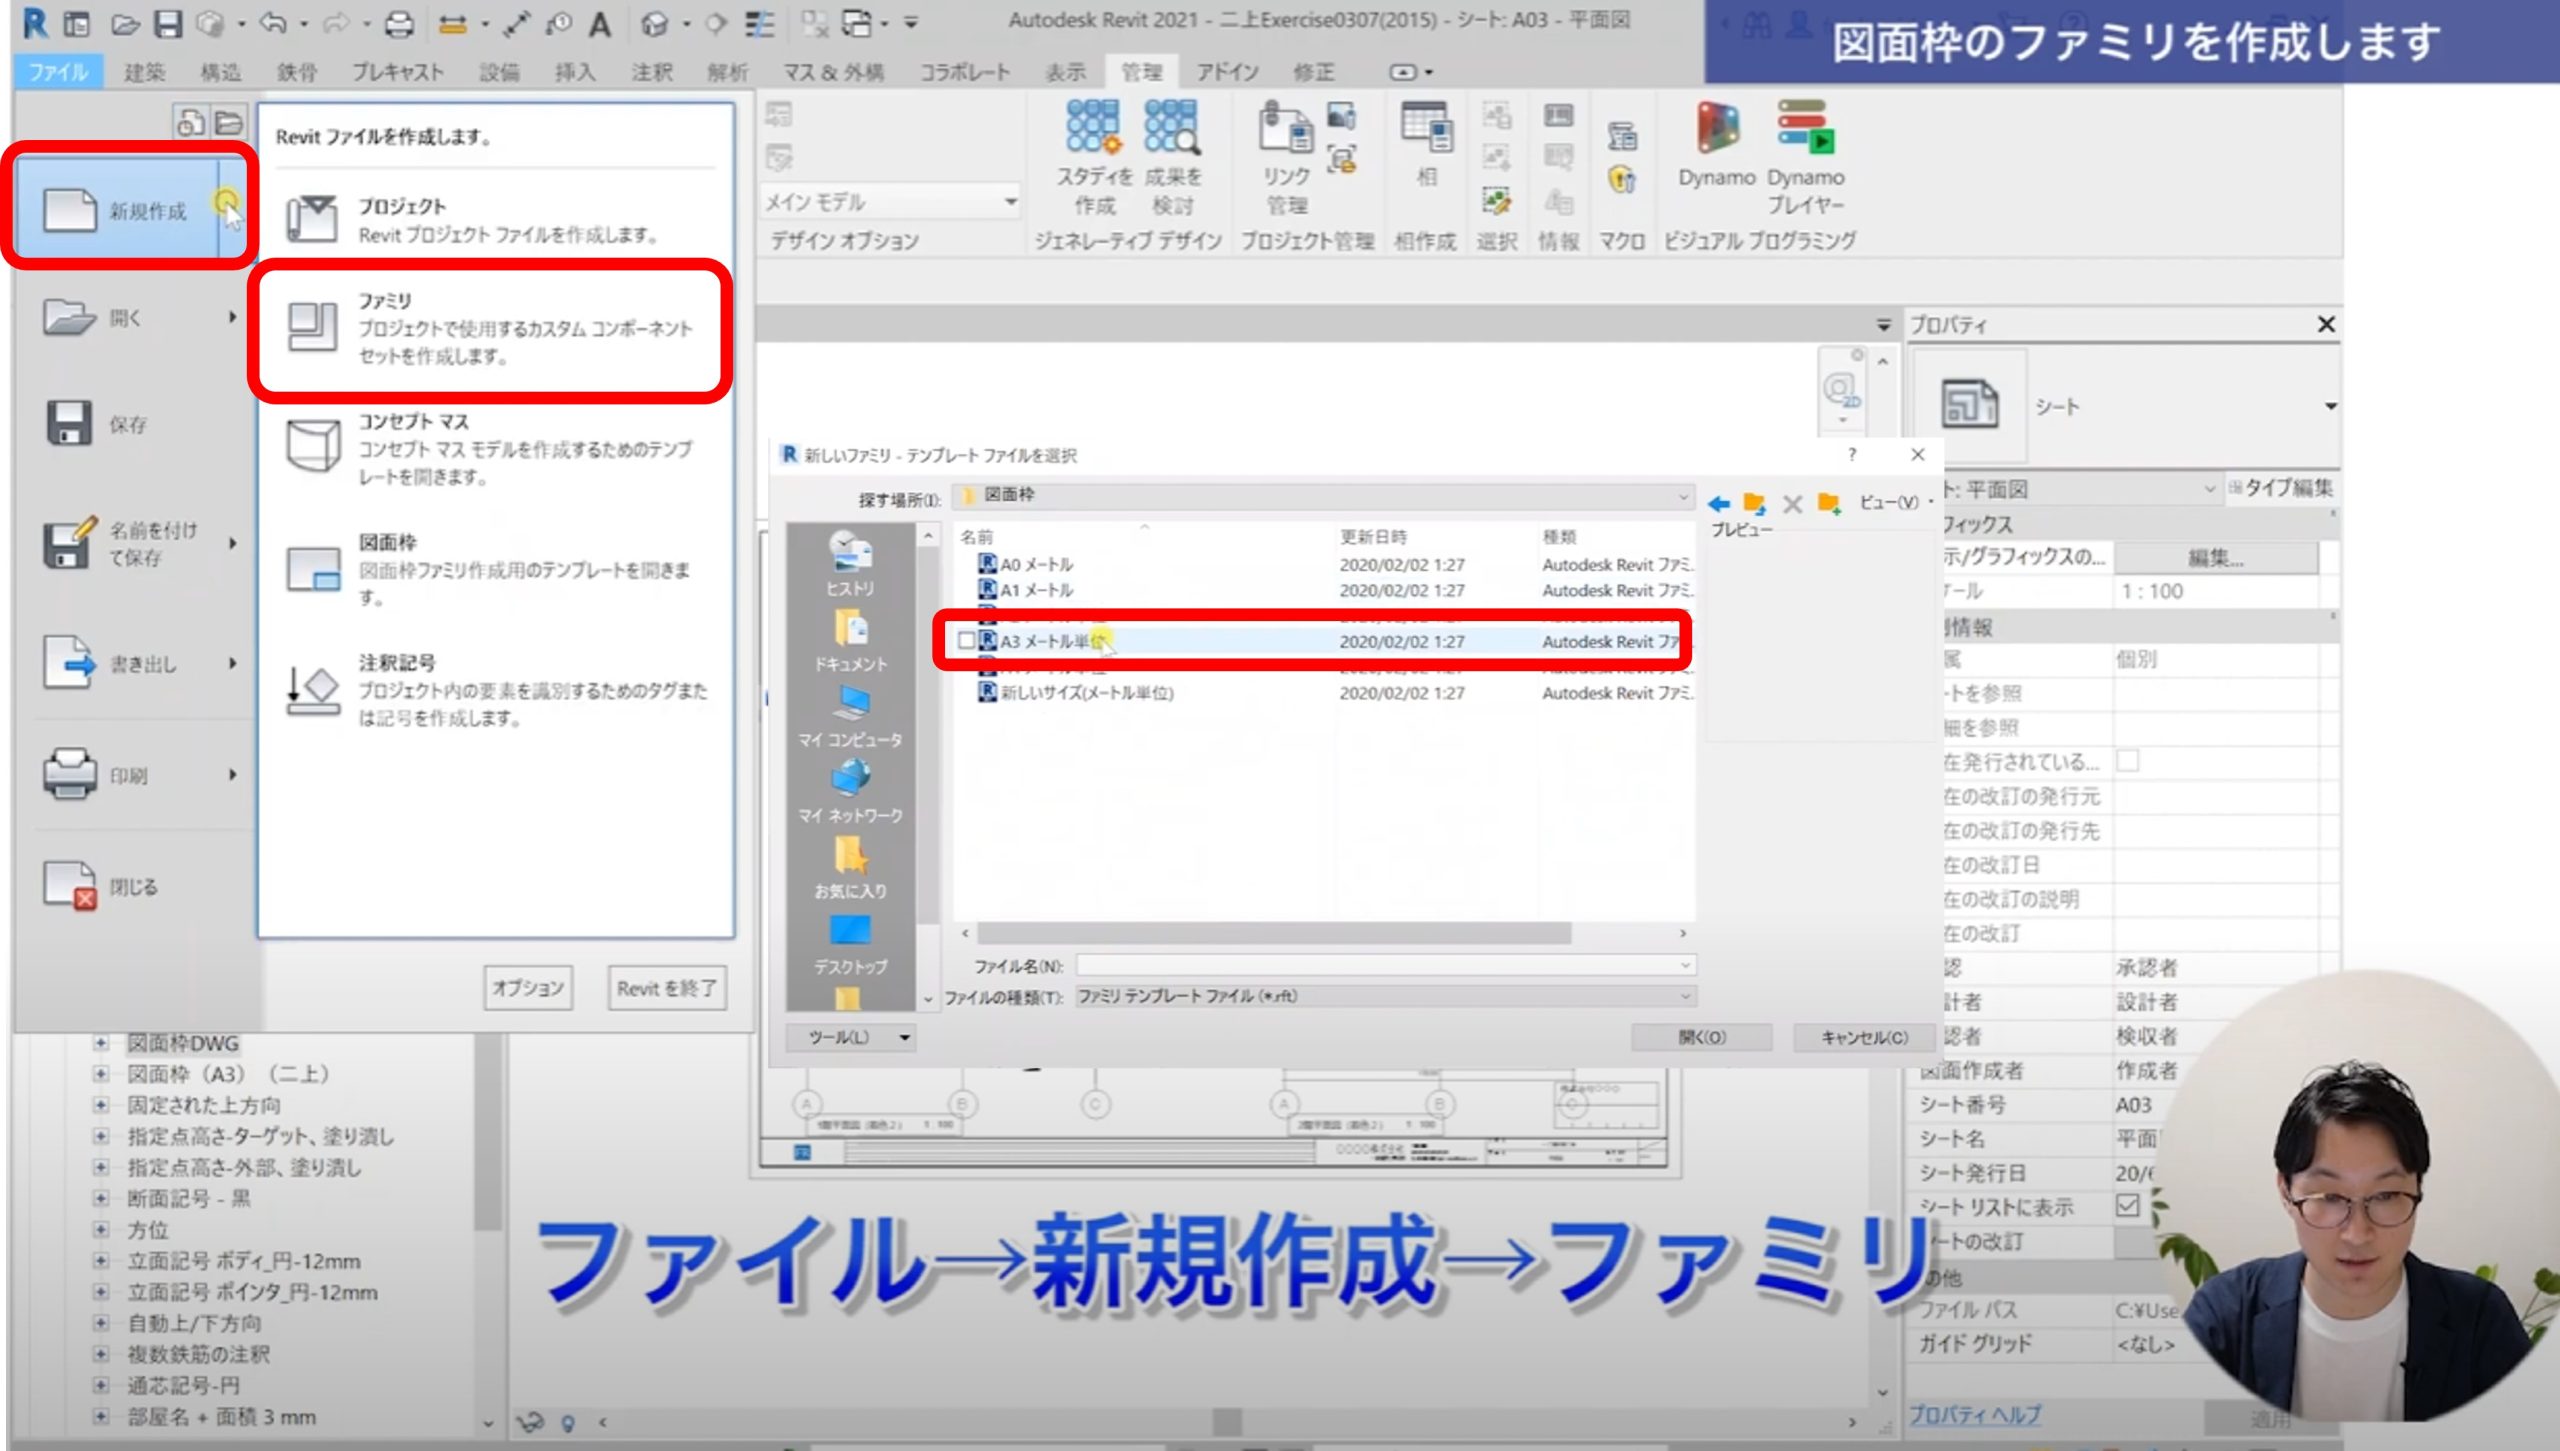Toggle シート リストに表示 checkbox

(x=2128, y=1206)
